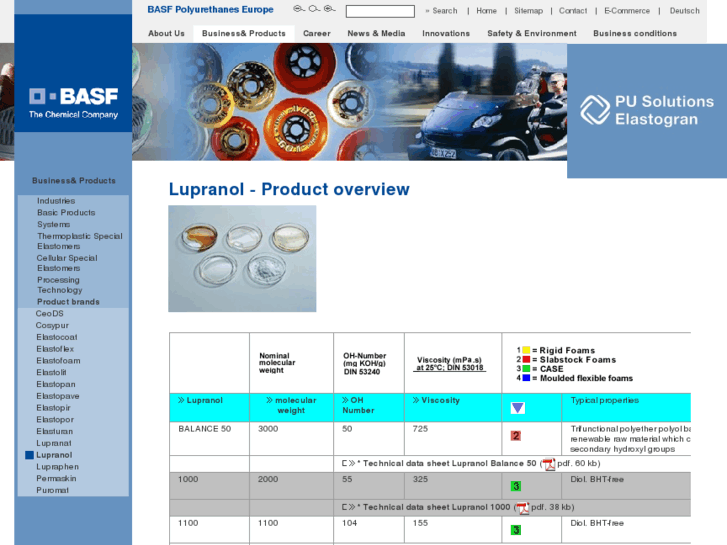Click the Lupranol petri dishes product image
The image size is (727, 545).
click(242, 258)
